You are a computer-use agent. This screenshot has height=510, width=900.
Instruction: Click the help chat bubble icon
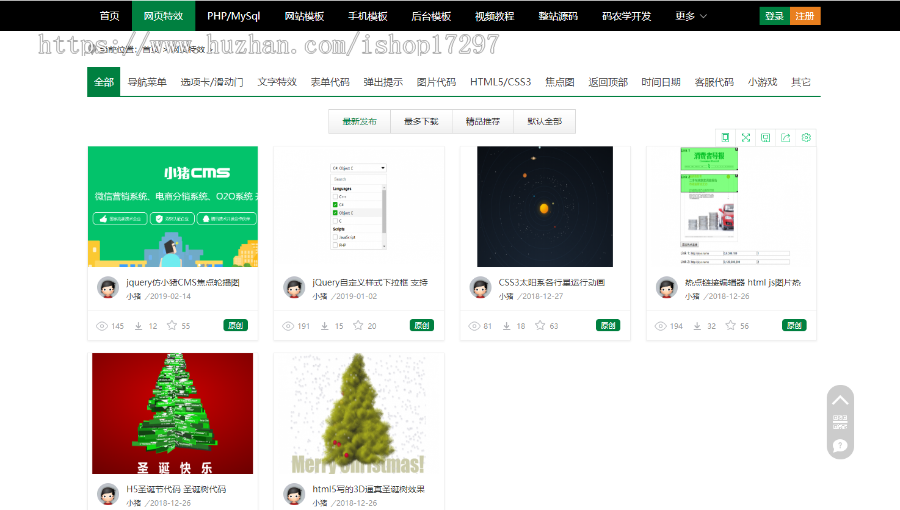[x=840, y=446]
